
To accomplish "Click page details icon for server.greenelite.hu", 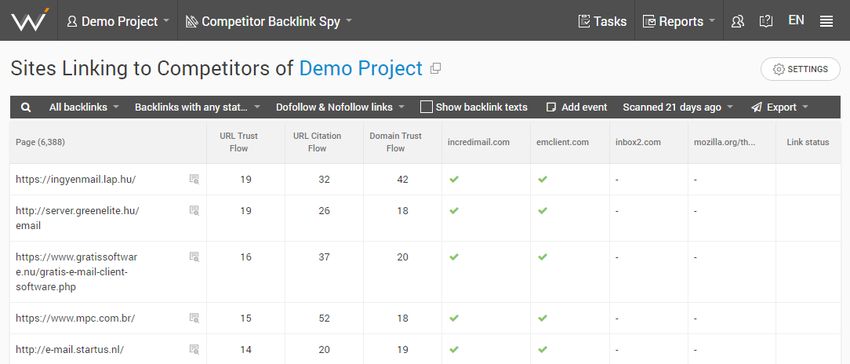I will click(x=194, y=210).
